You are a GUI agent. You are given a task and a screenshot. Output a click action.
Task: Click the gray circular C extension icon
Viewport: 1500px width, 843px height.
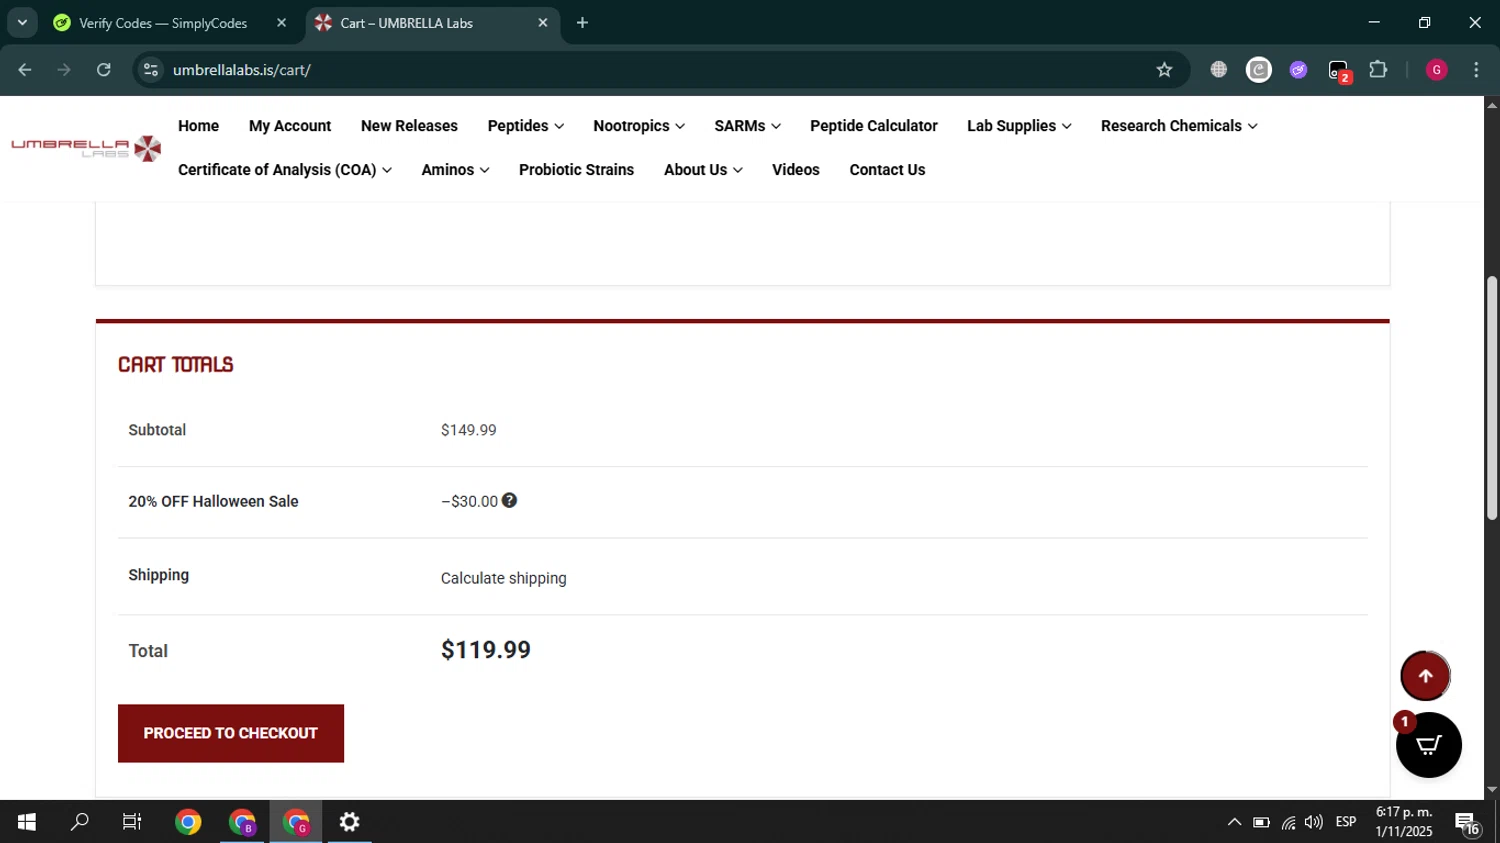click(x=1258, y=70)
